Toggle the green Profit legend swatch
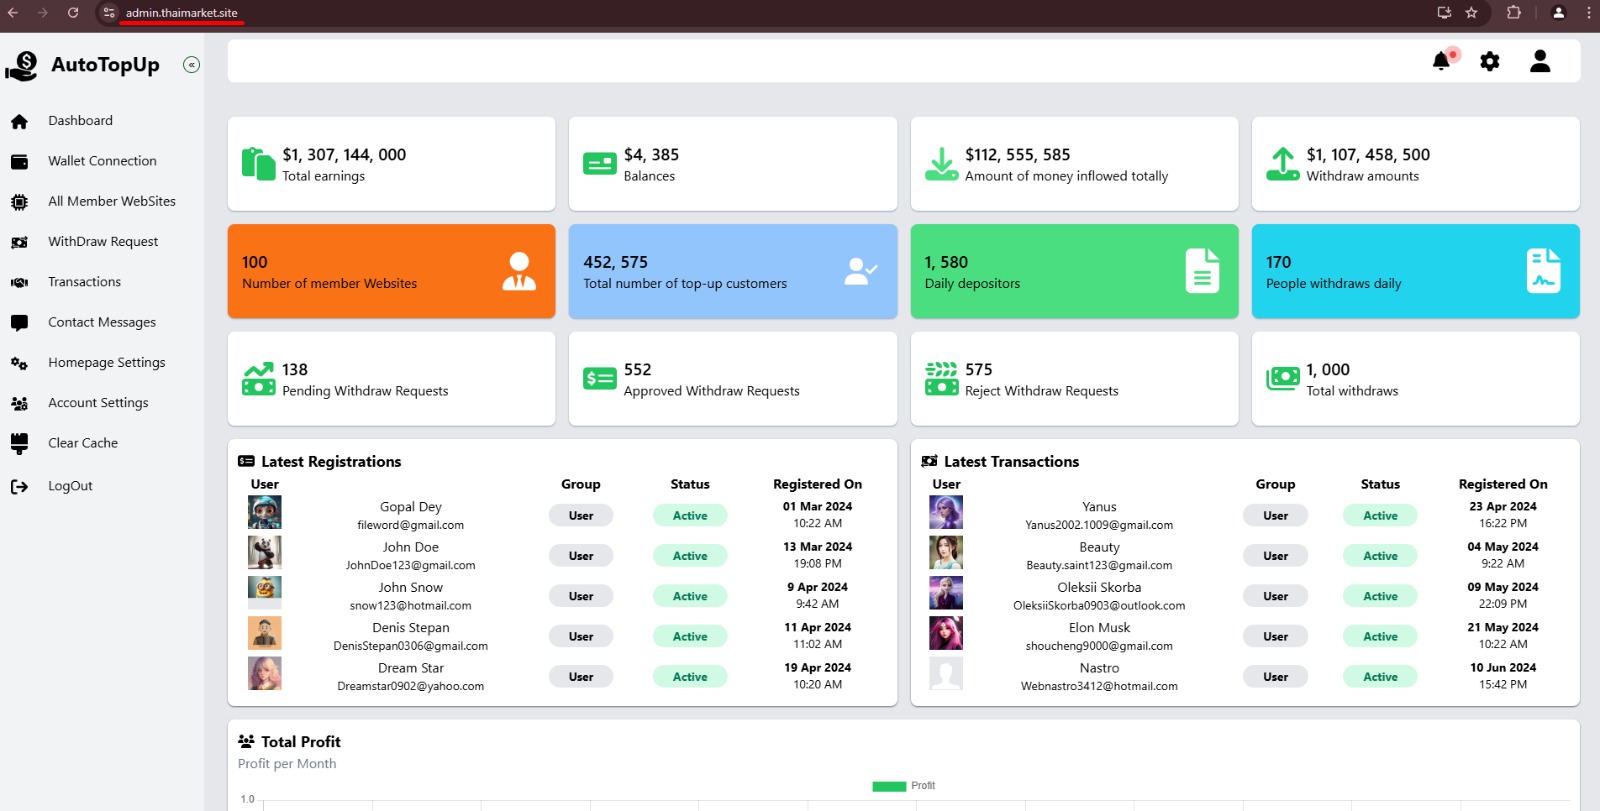 pos(888,786)
